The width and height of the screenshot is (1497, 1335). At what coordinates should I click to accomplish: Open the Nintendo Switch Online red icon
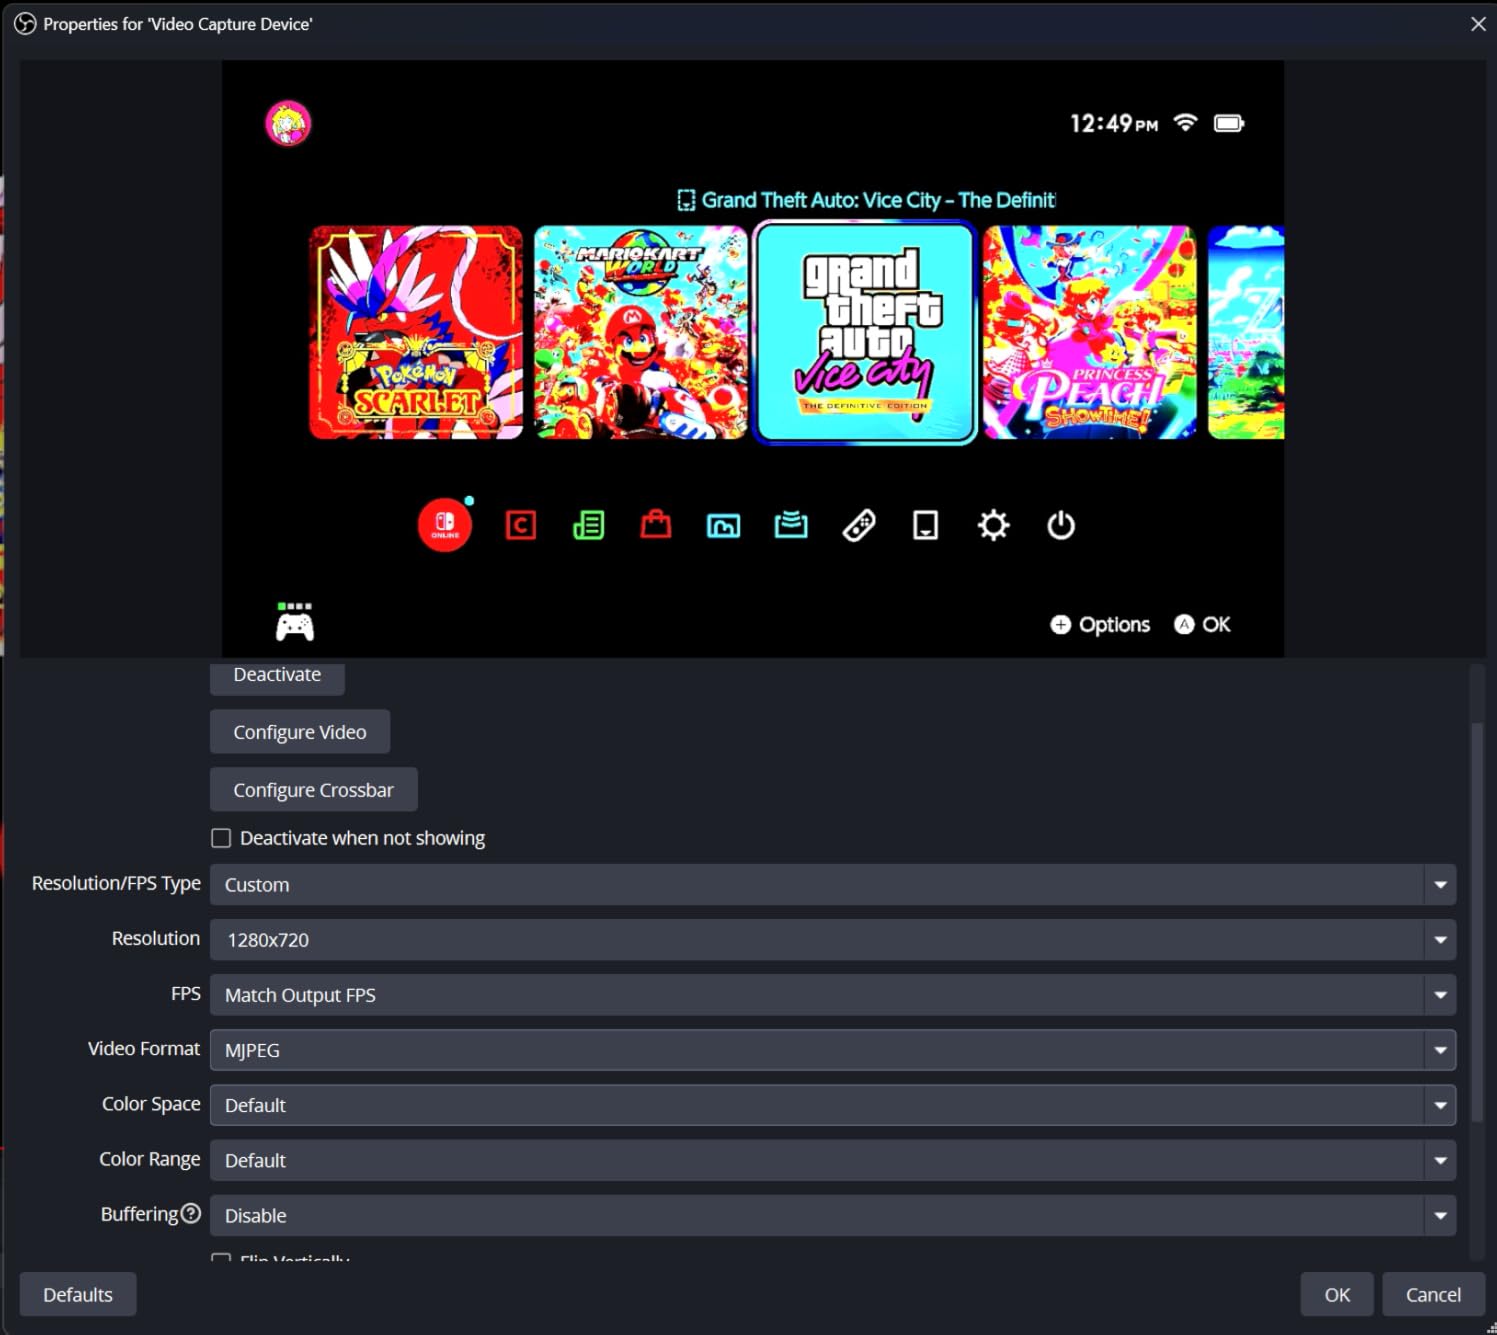(x=445, y=525)
